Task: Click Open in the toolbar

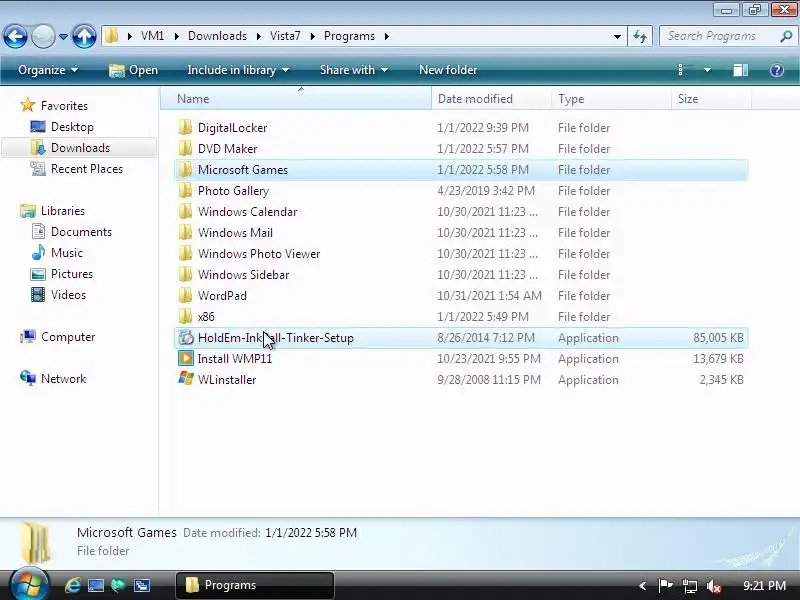Action: tap(133, 70)
